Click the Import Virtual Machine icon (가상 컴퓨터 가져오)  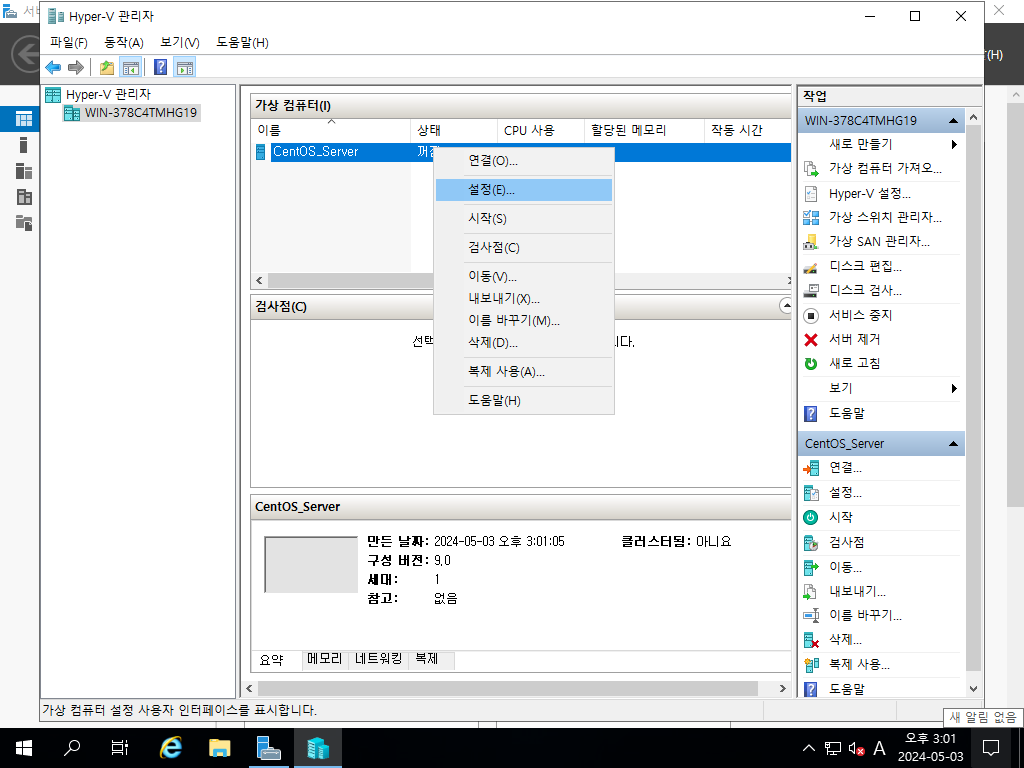[x=810, y=168]
